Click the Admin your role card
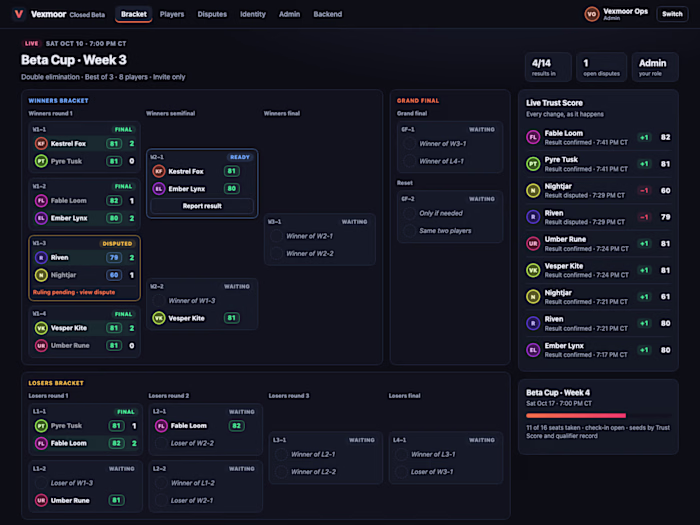The height and width of the screenshot is (525, 700). [x=655, y=67]
